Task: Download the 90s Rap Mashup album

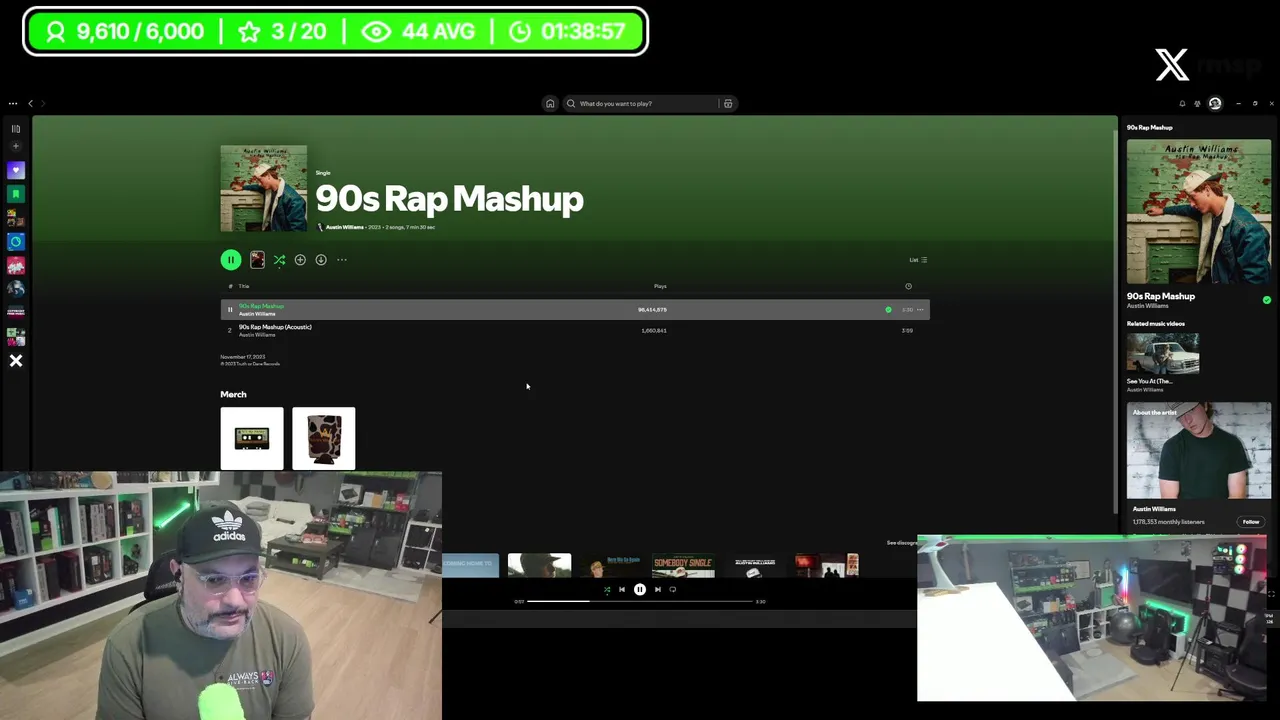Action: click(x=321, y=260)
